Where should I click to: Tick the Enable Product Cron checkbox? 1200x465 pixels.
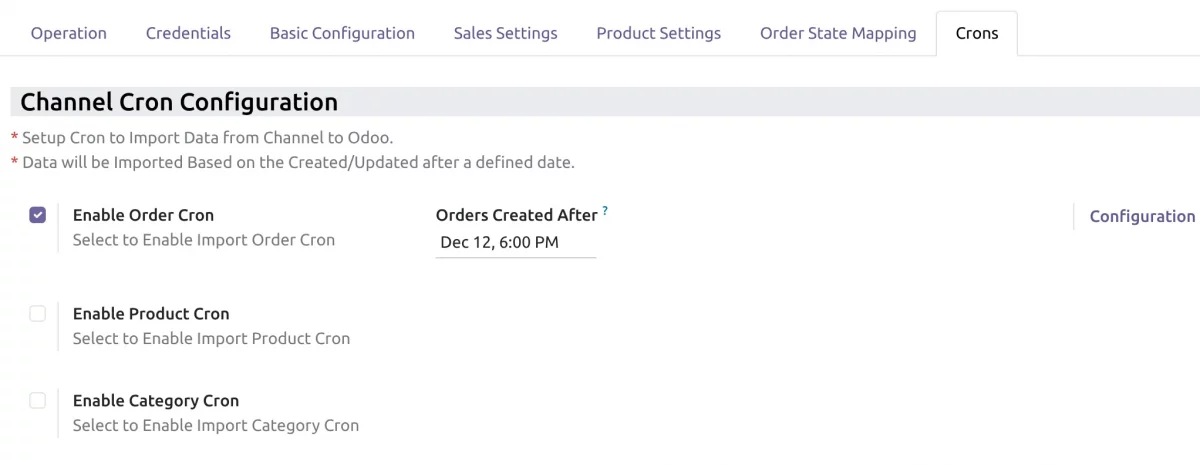[x=38, y=314]
